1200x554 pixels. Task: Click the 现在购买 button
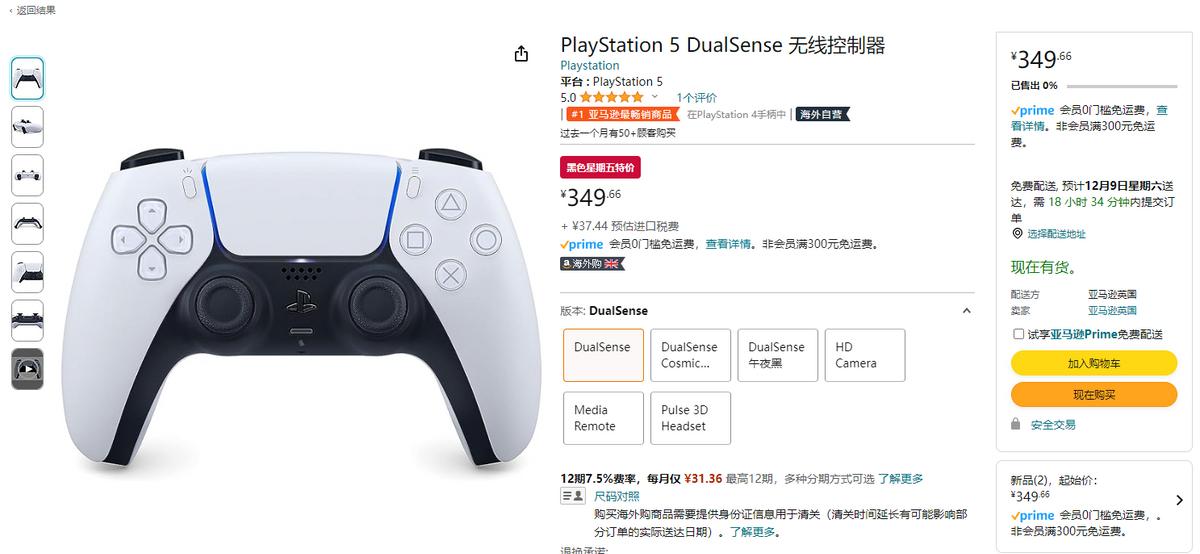click(1094, 395)
